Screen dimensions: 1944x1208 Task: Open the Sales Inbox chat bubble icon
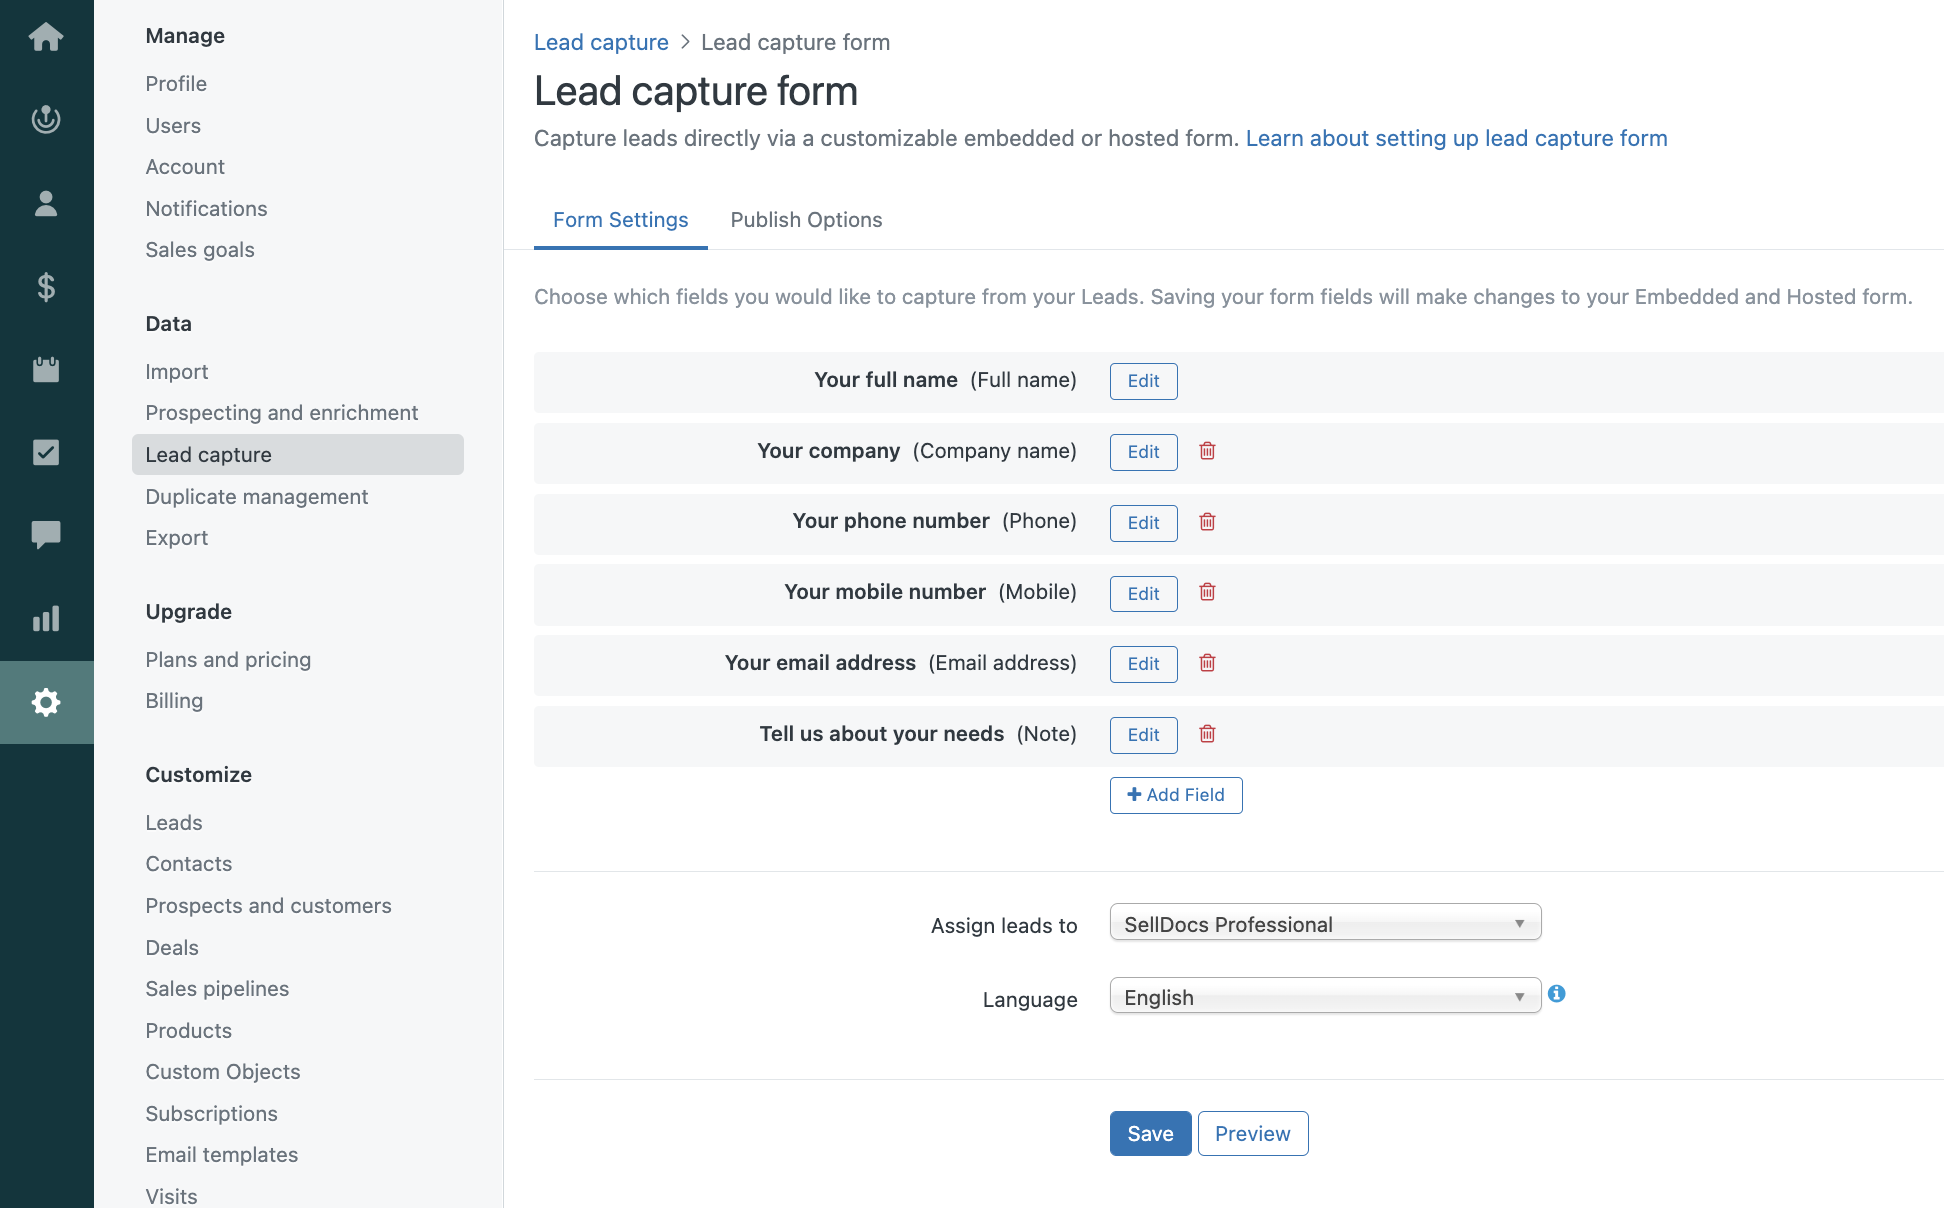[47, 535]
